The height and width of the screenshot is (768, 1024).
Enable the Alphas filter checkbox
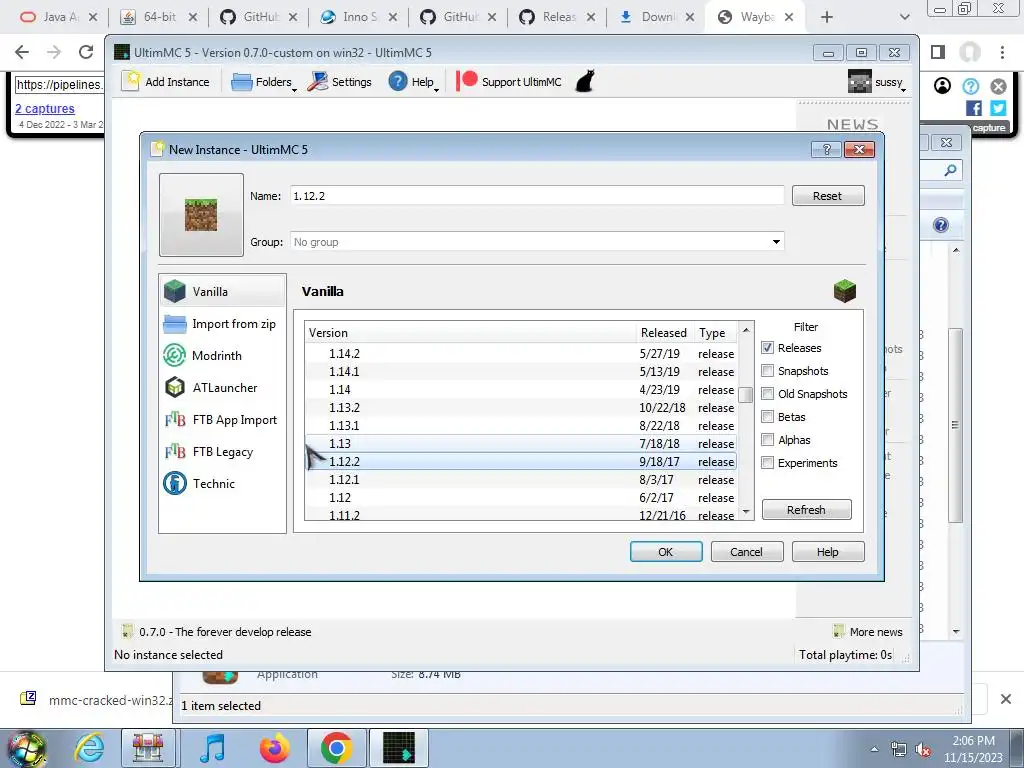(x=767, y=440)
